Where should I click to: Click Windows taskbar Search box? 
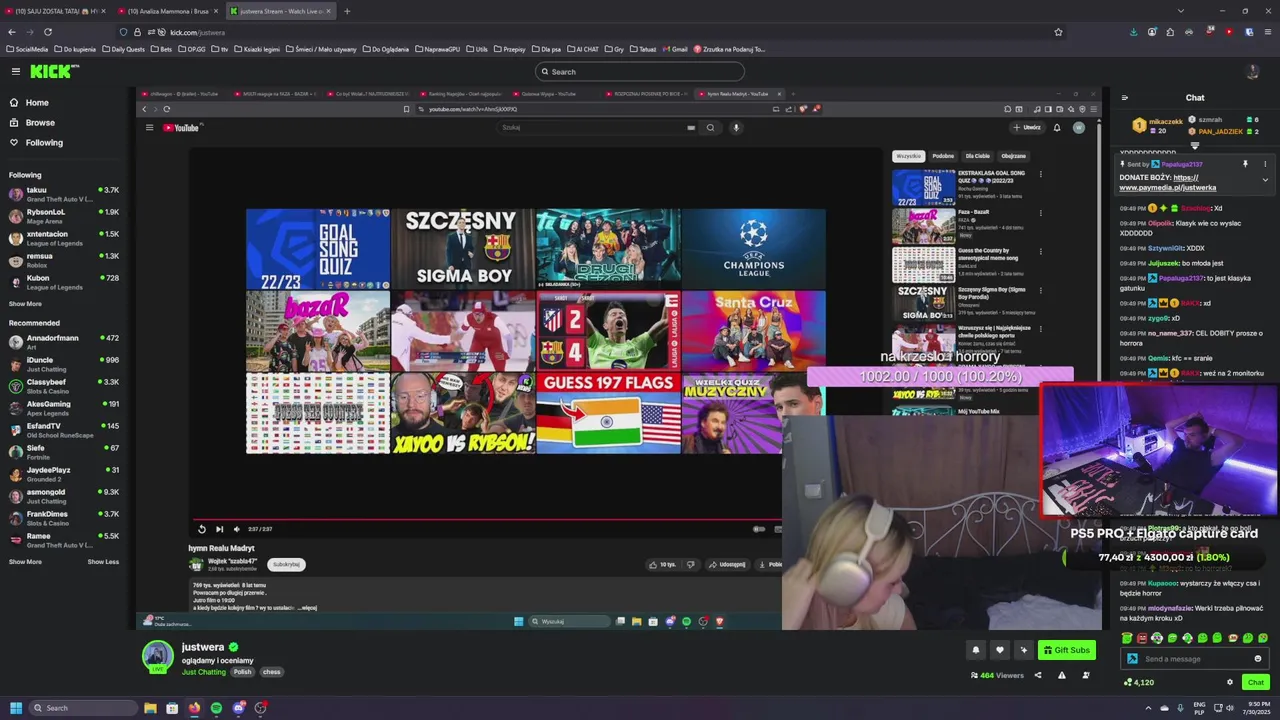pos(83,708)
